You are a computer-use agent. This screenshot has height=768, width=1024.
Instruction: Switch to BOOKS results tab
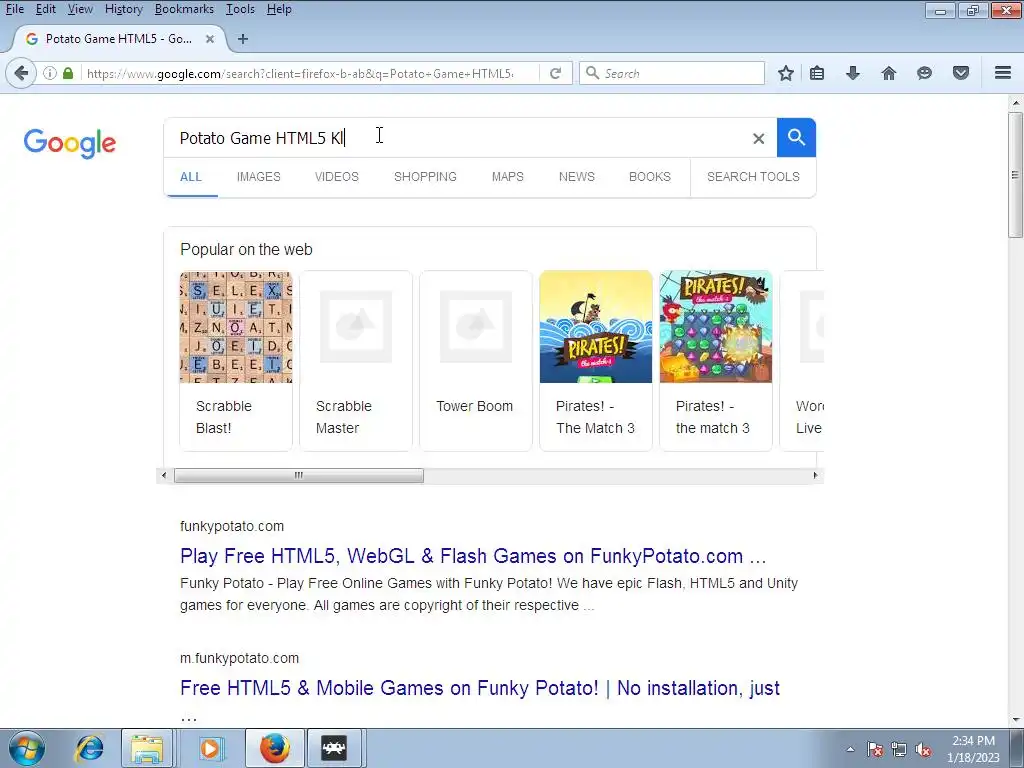pyautogui.click(x=650, y=177)
